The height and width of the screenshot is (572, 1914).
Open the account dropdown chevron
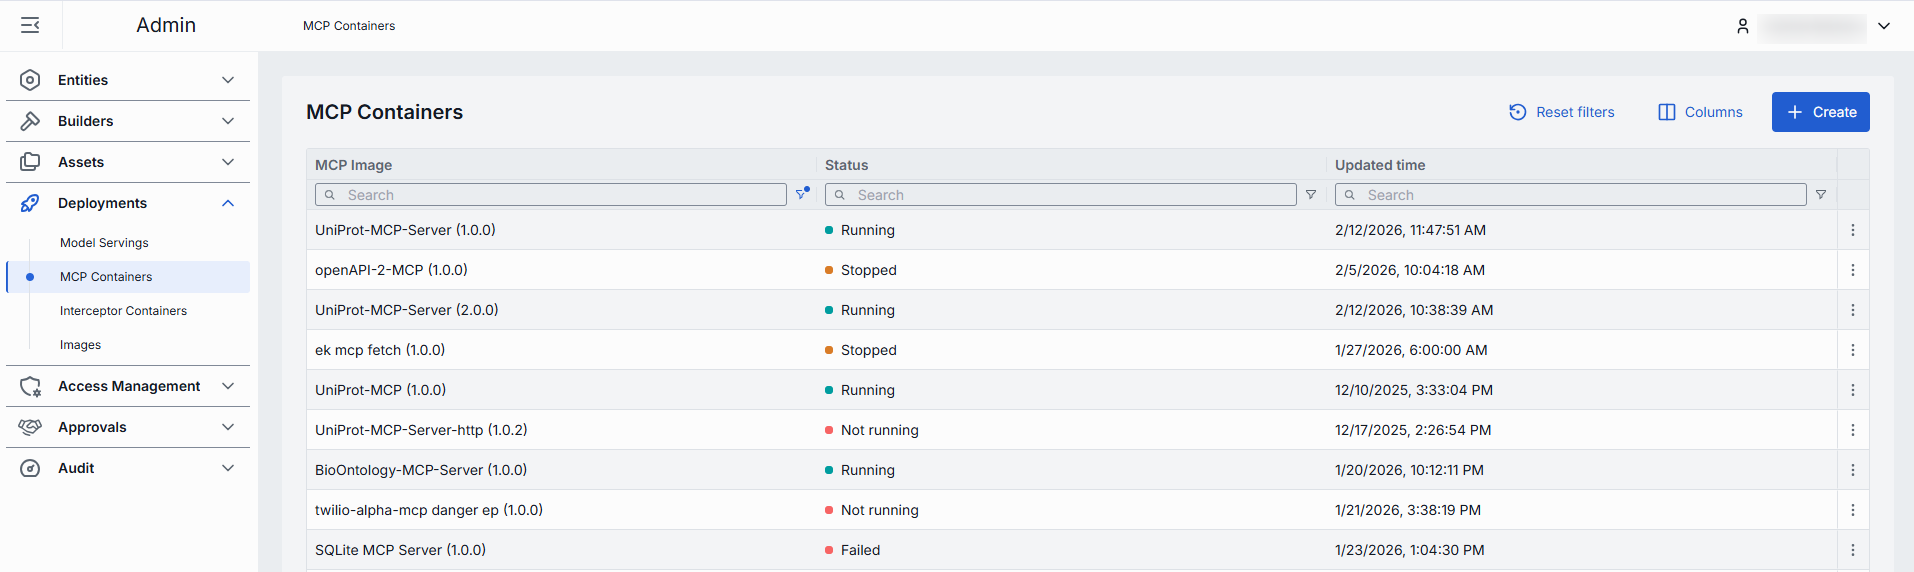point(1883,26)
